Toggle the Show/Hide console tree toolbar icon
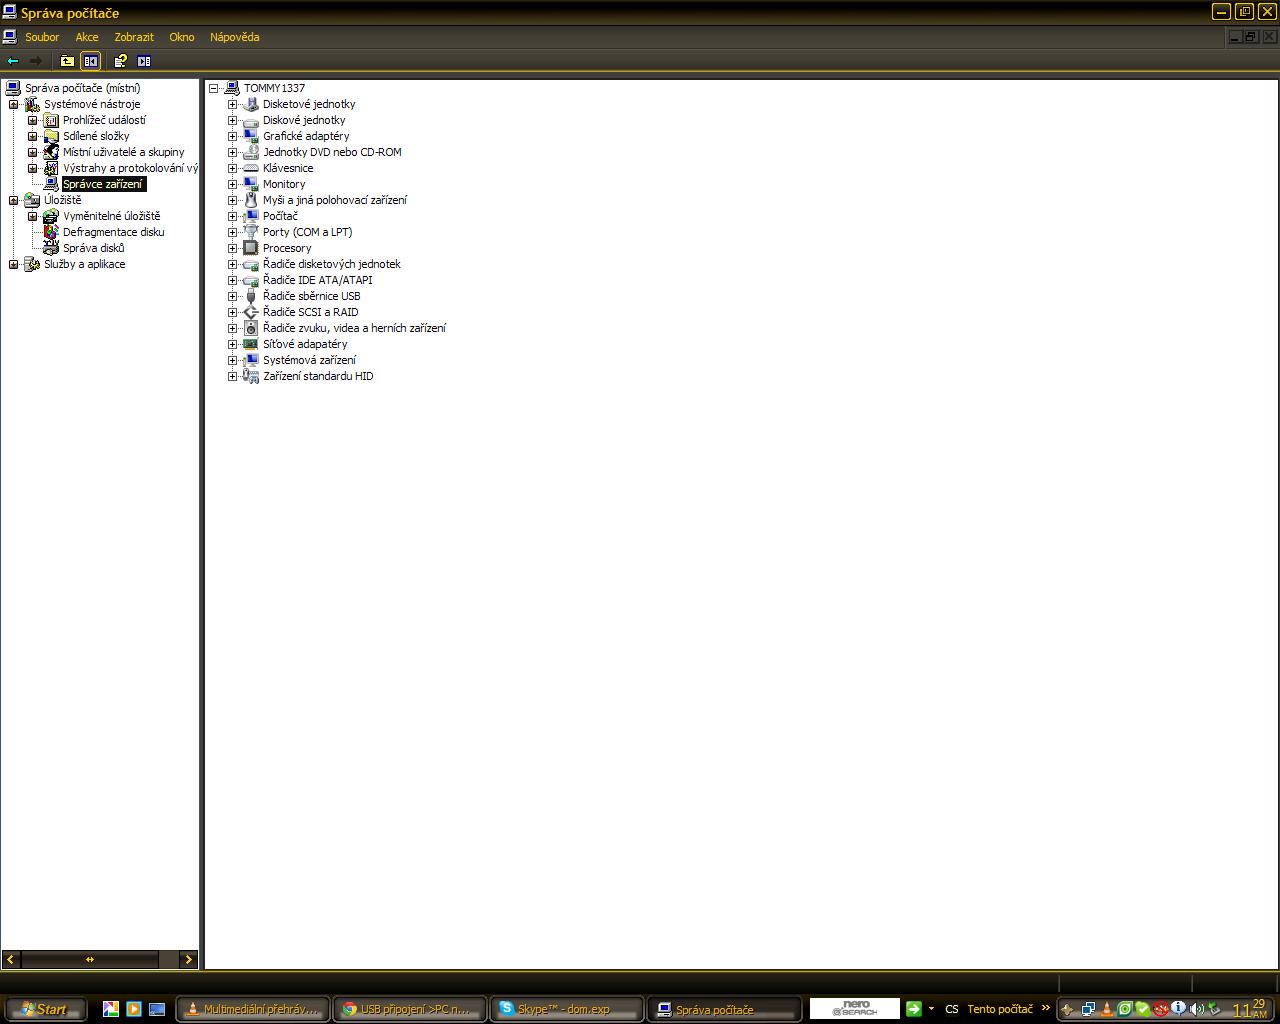 pyautogui.click(x=90, y=61)
